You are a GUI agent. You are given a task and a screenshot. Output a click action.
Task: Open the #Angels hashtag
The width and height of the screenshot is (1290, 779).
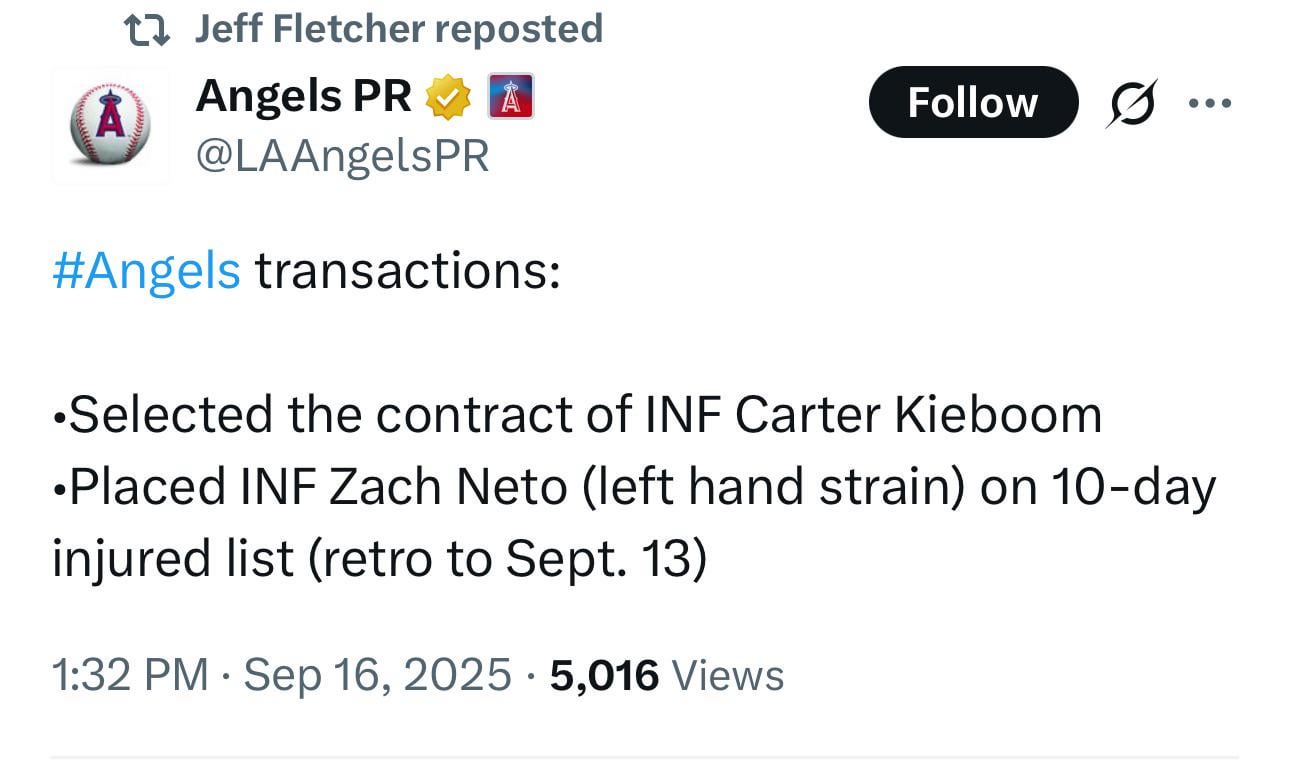(146, 271)
